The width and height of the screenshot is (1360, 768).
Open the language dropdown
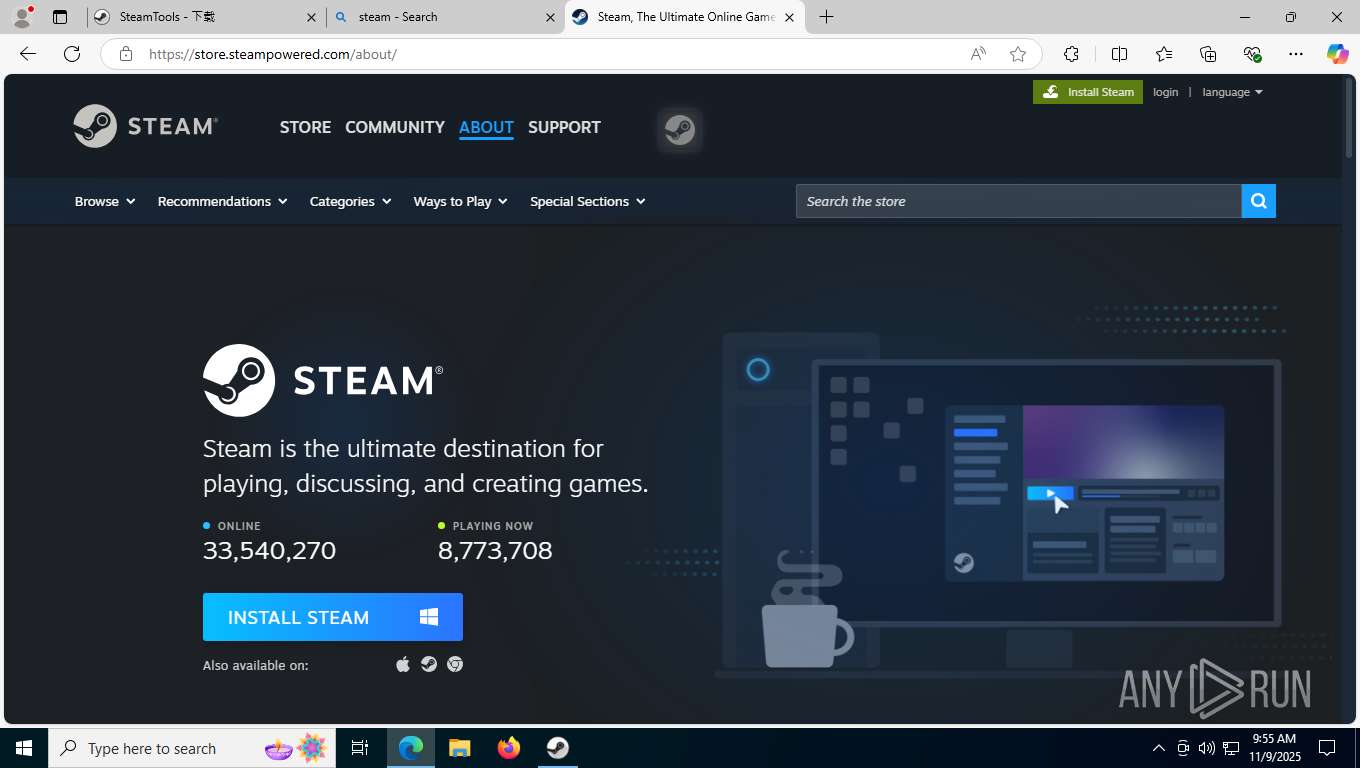(1232, 92)
